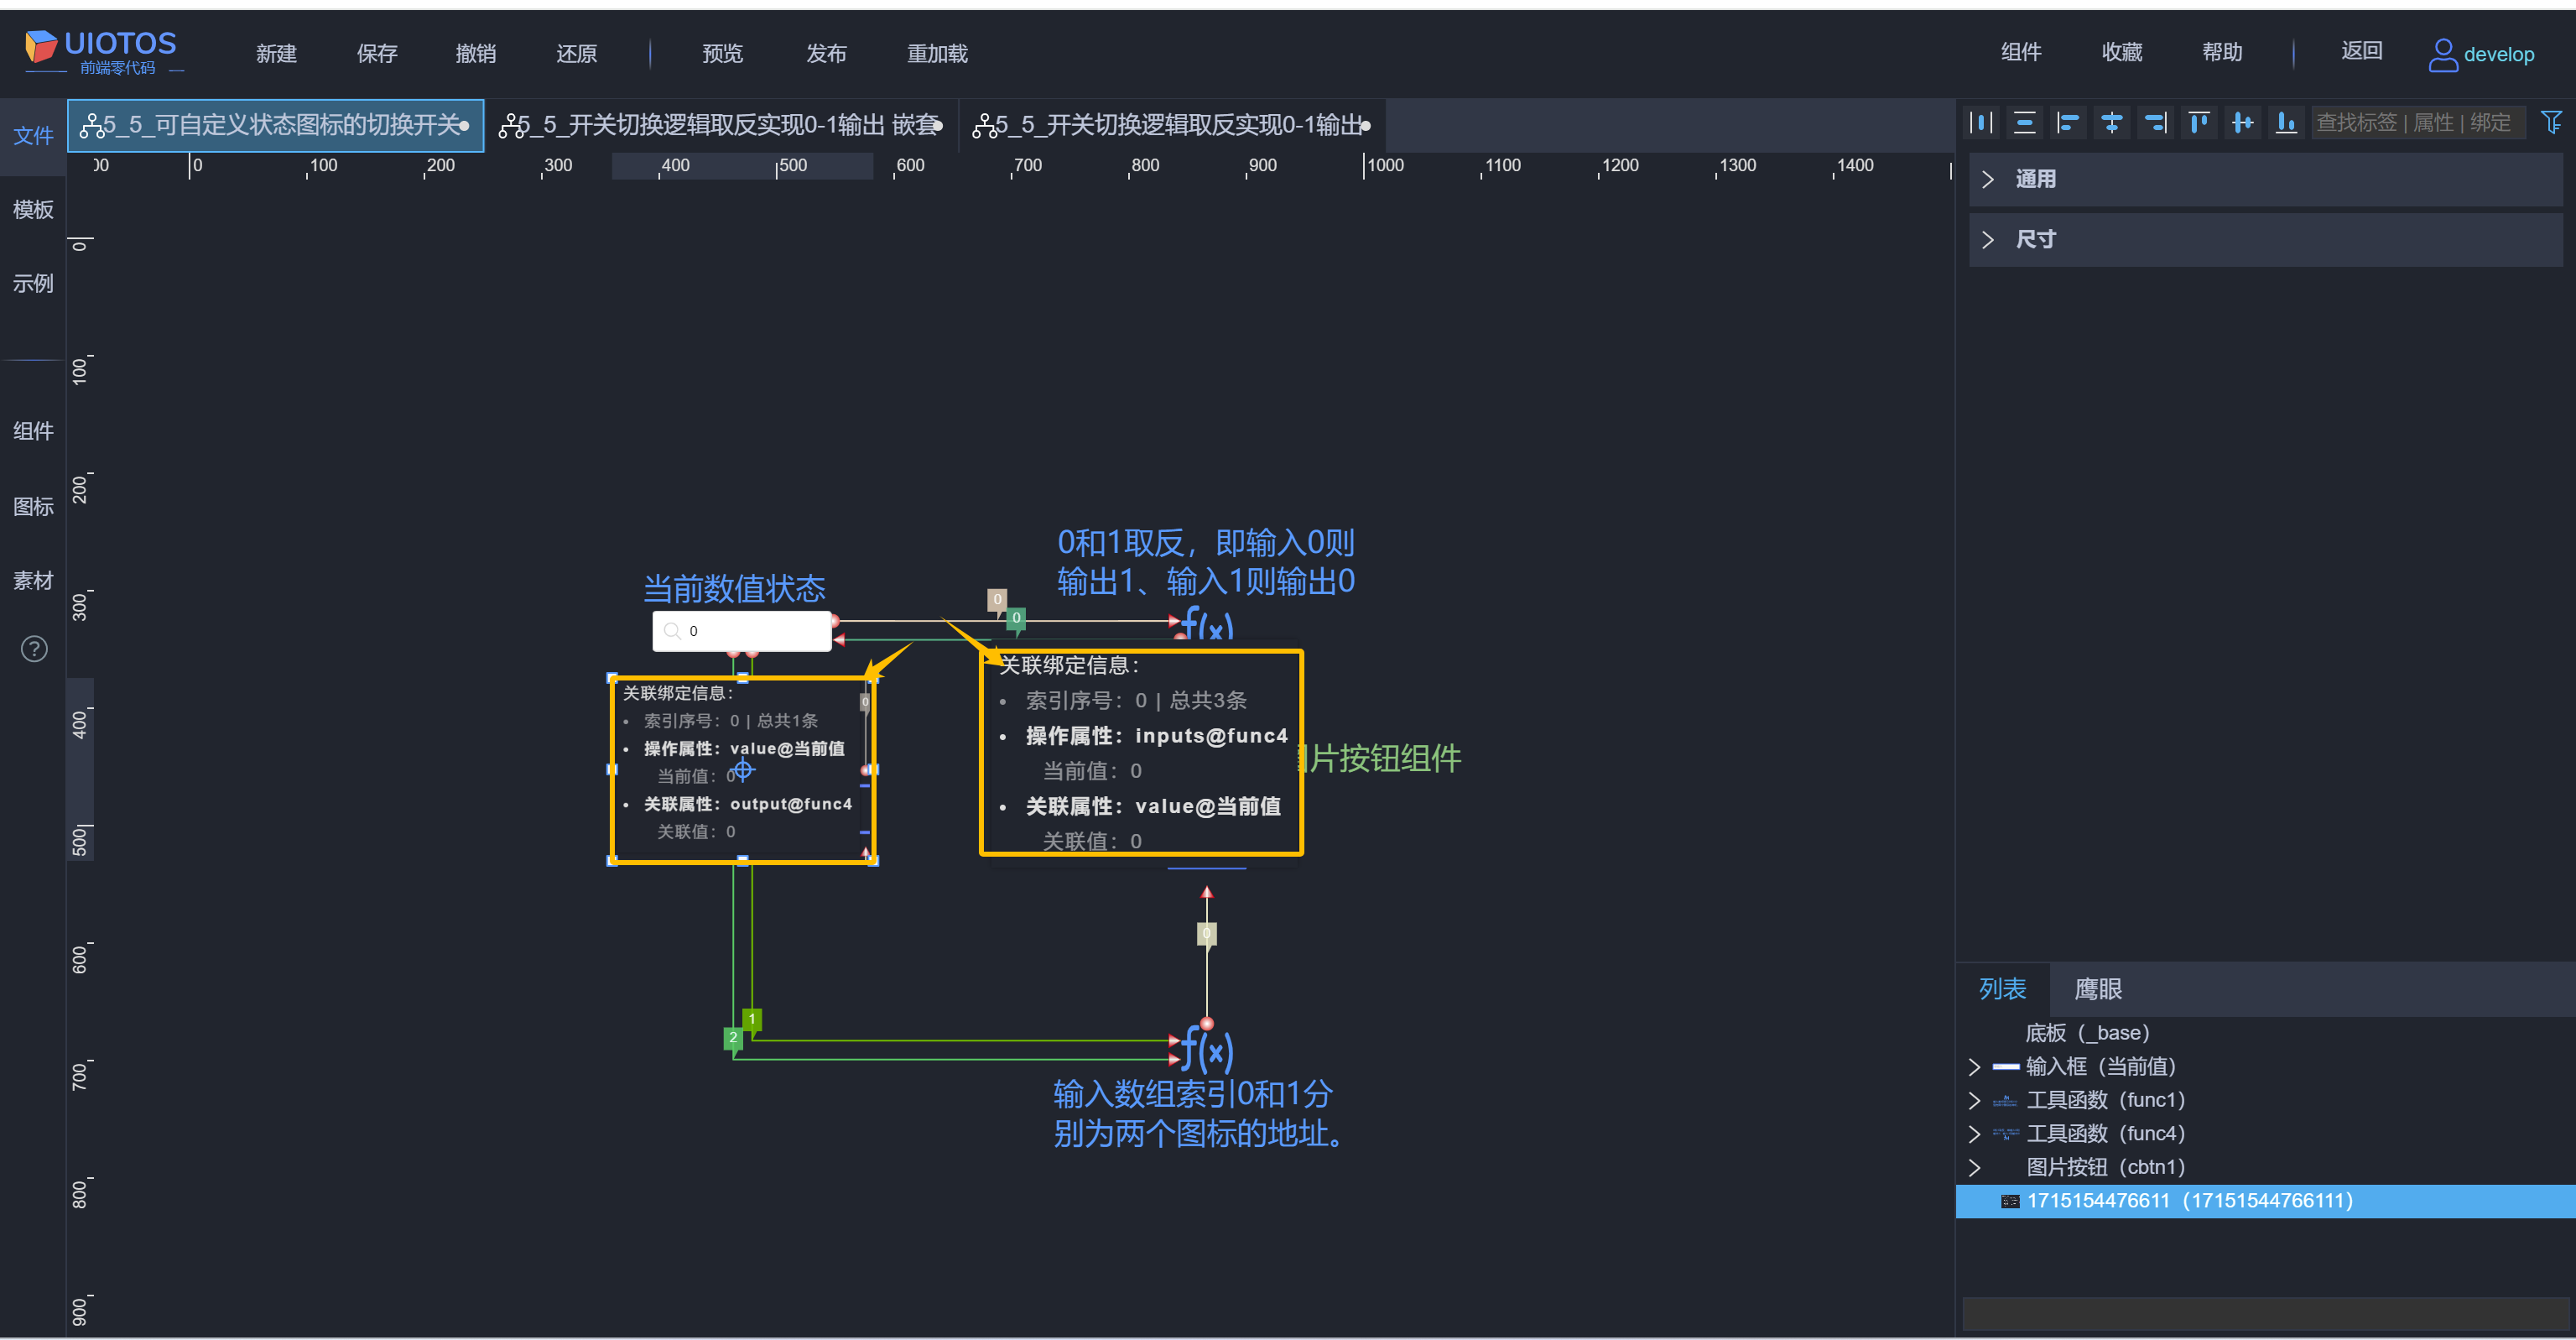Open the second 开关切换逻辑 嵌套 file tab
This screenshot has width=2576, height=1340.
click(720, 125)
